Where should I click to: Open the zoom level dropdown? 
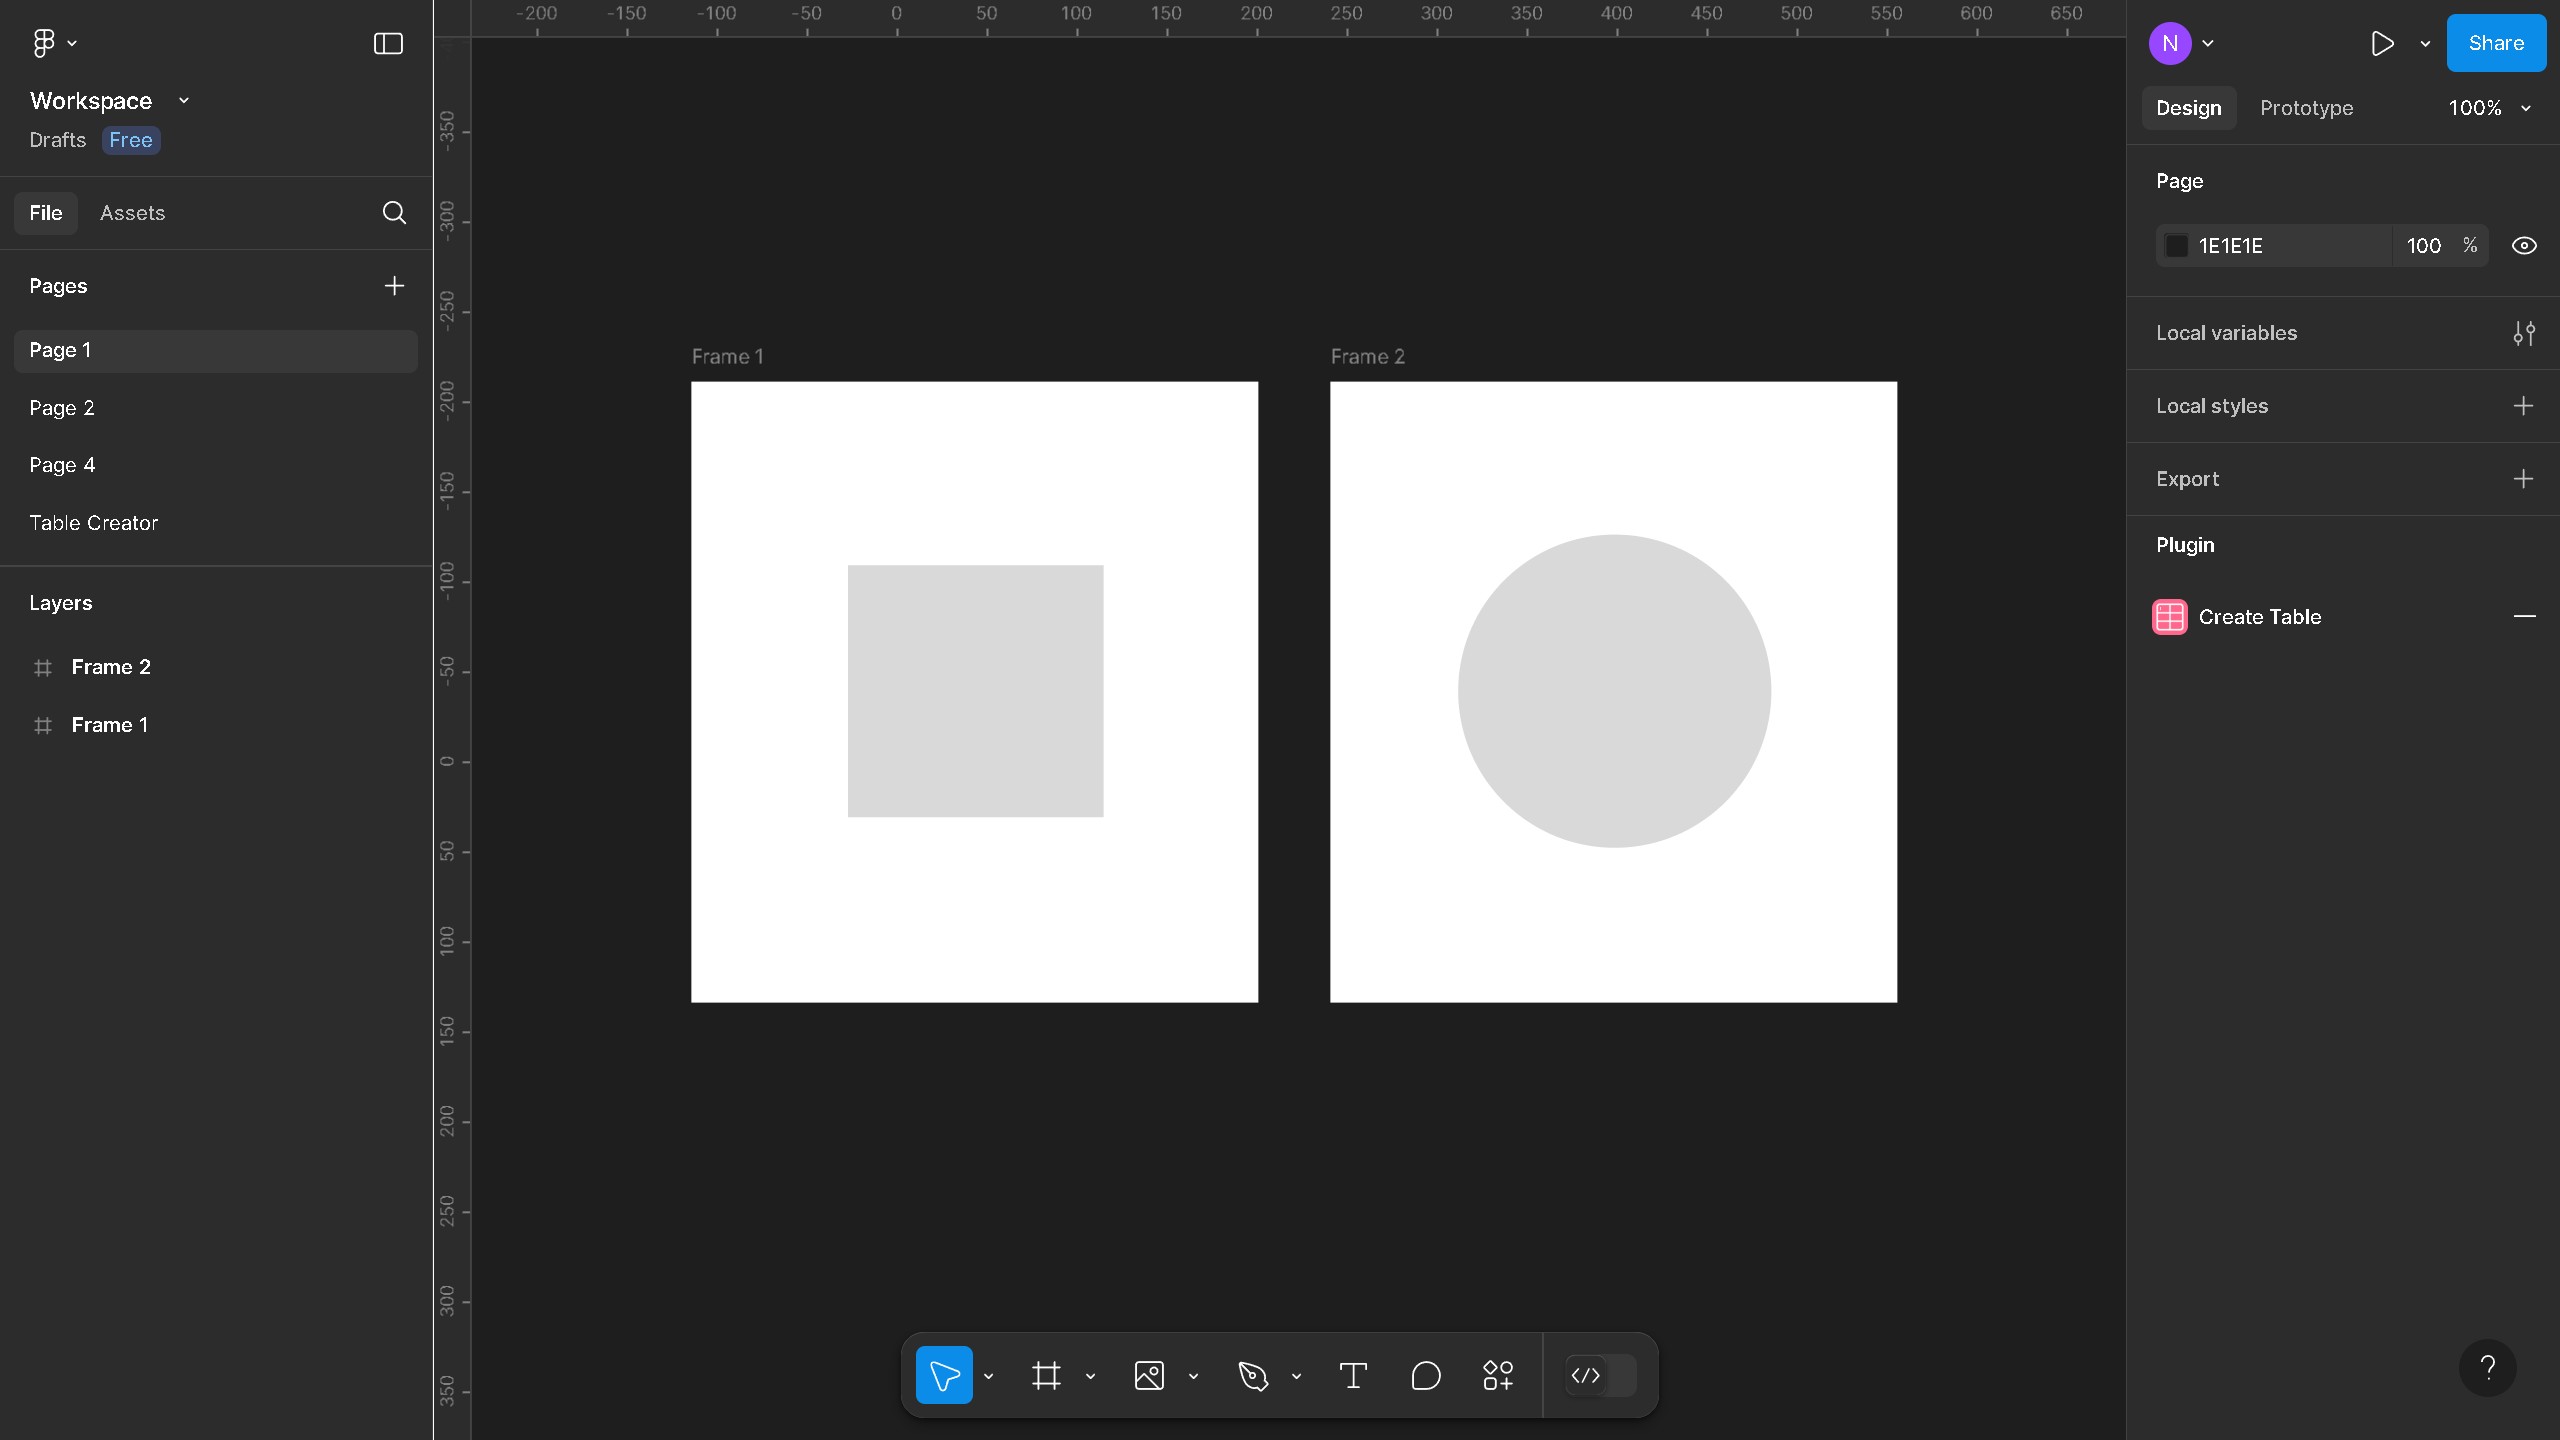(x=2489, y=108)
